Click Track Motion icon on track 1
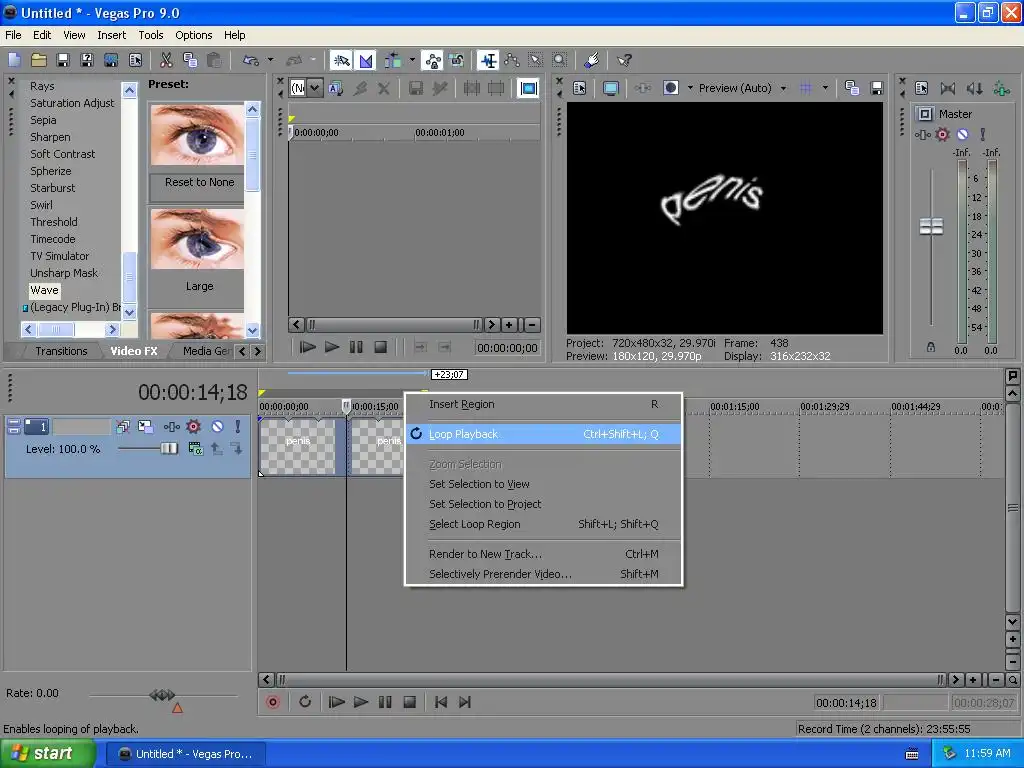Screen dimensions: 1024x768 [x=145, y=426]
